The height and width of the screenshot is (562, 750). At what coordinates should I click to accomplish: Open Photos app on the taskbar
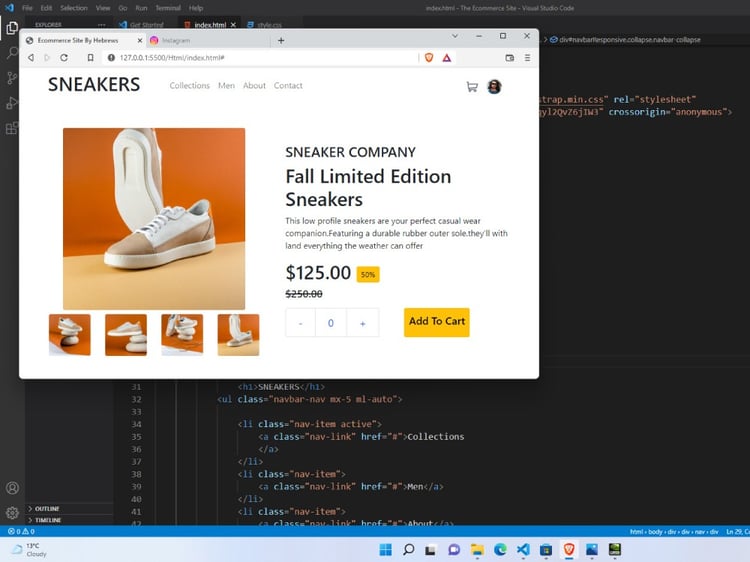pos(592,550)
